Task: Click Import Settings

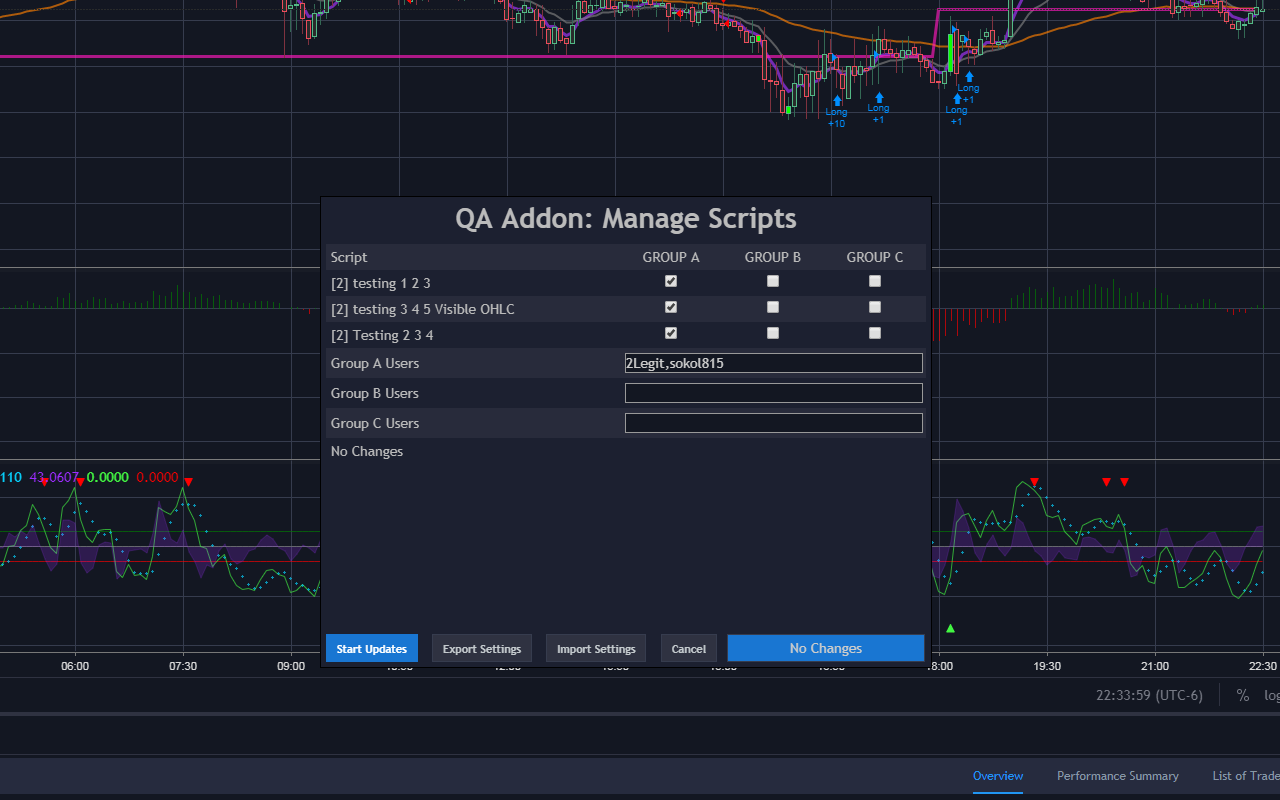Action: [595, 648]
